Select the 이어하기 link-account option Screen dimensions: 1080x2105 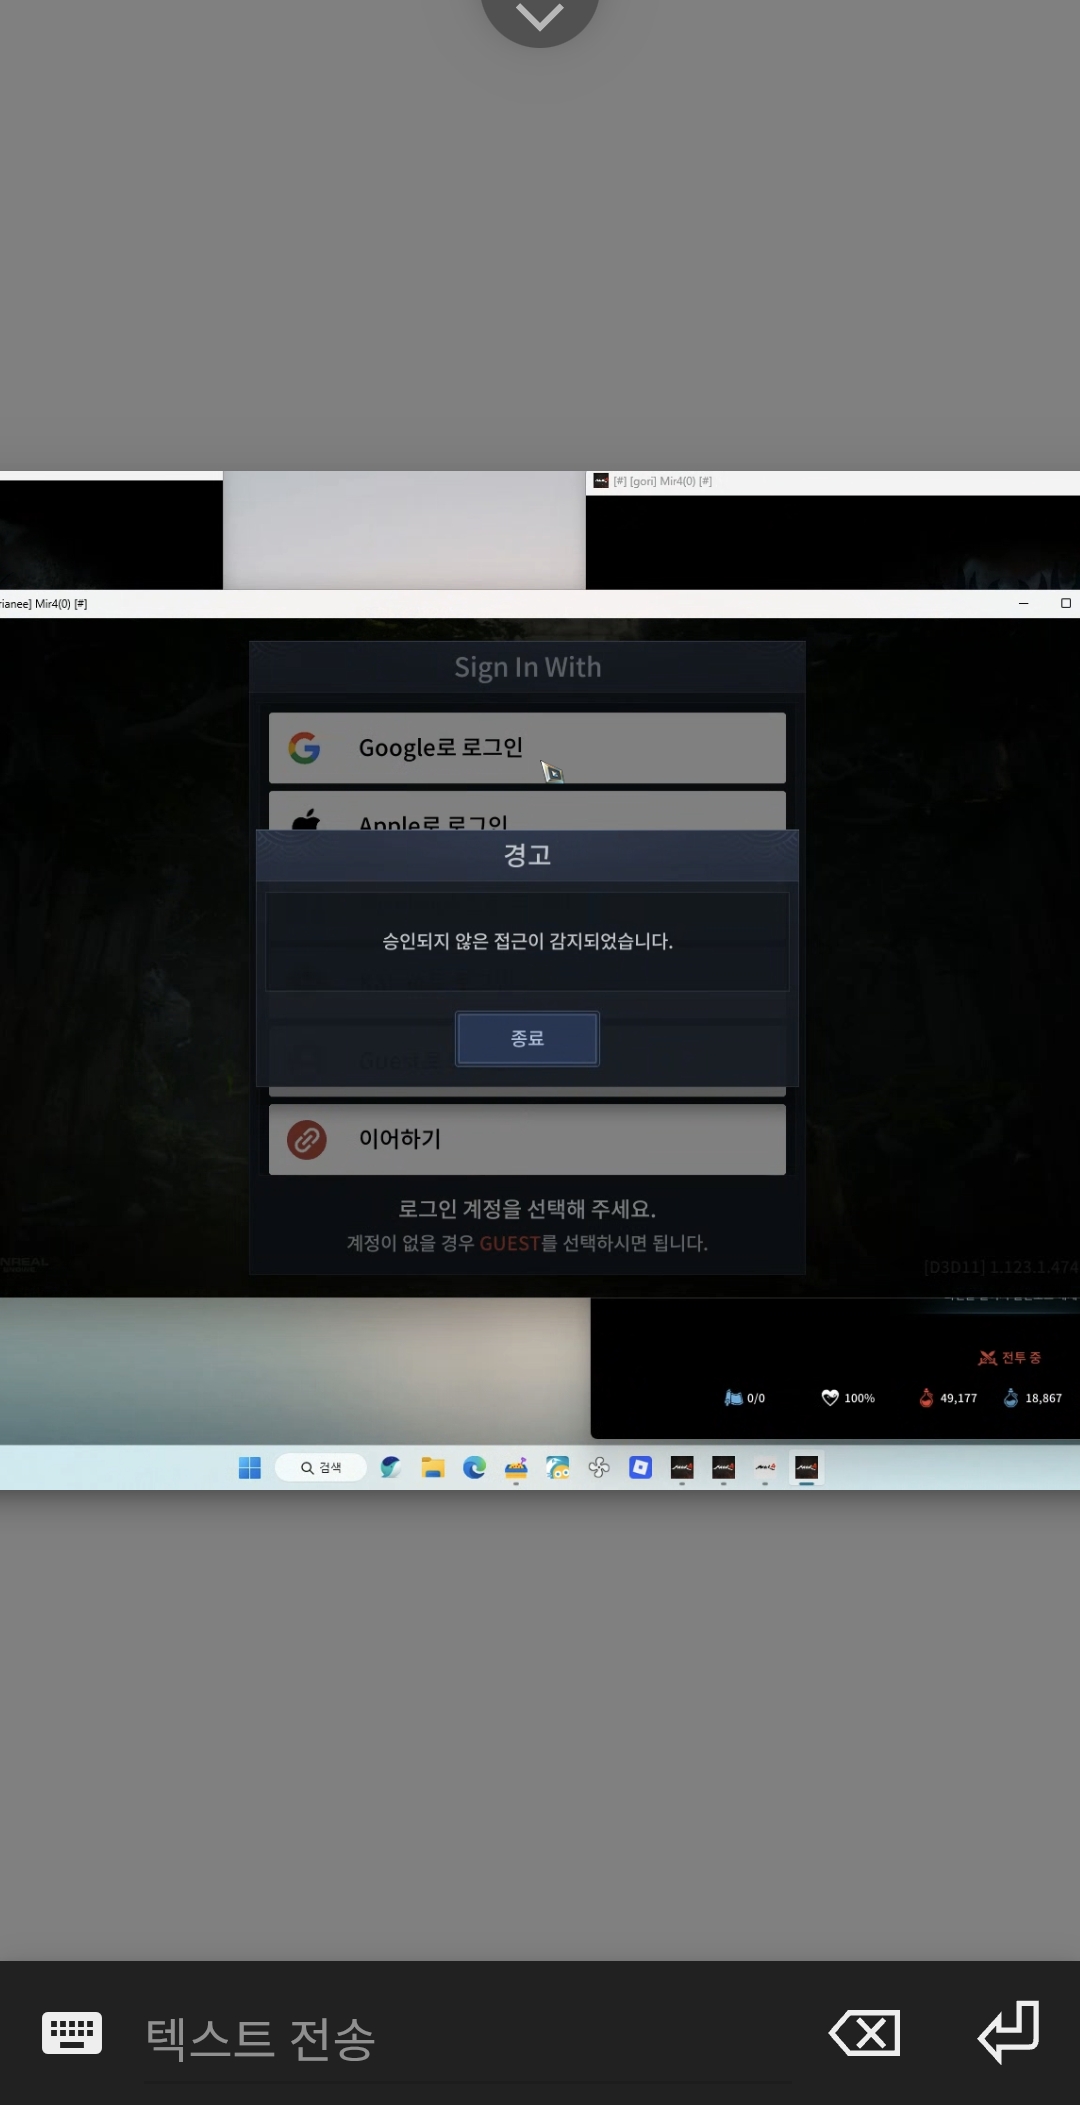point(527,1139)
